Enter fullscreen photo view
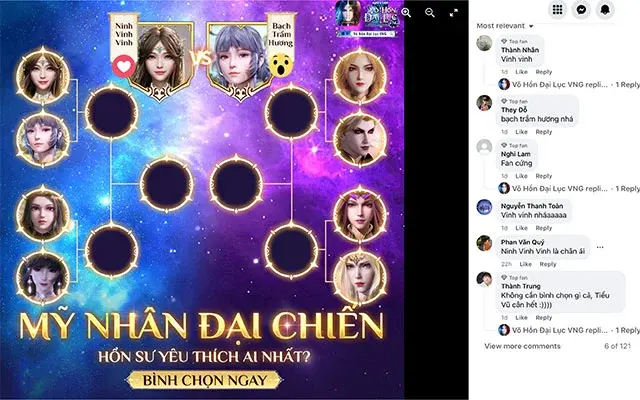 tap(453, 13)
